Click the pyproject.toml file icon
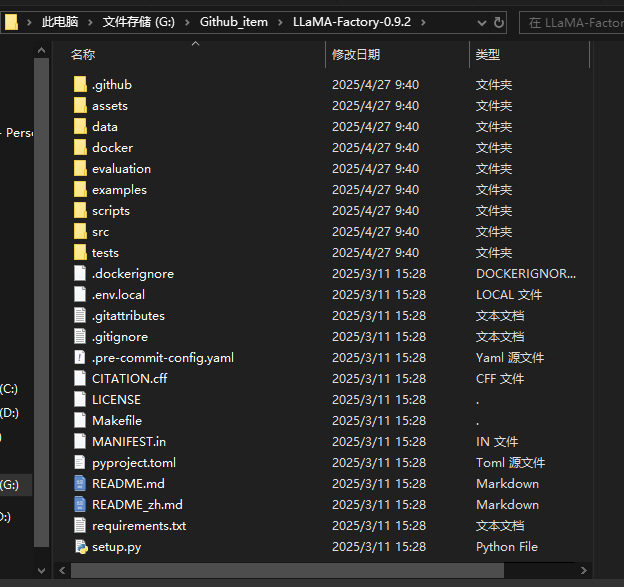This screenshot has width=624, height=587. [80, 462]
